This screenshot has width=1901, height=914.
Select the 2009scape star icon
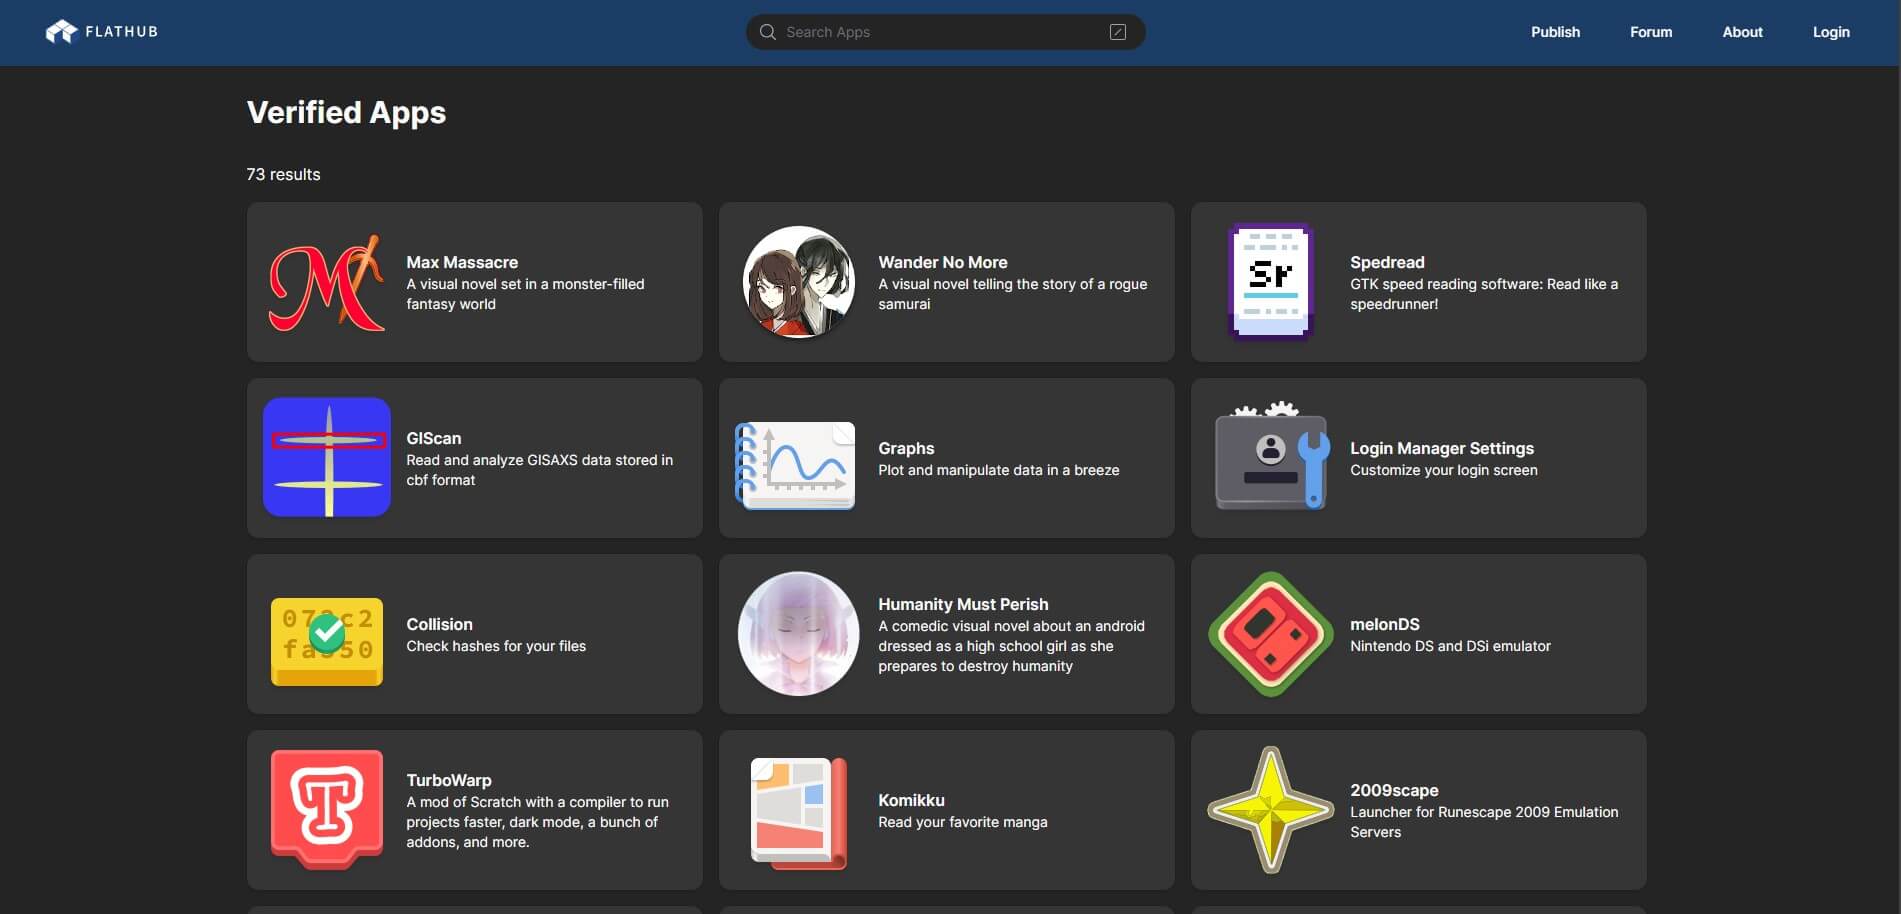coord(1269,810)
